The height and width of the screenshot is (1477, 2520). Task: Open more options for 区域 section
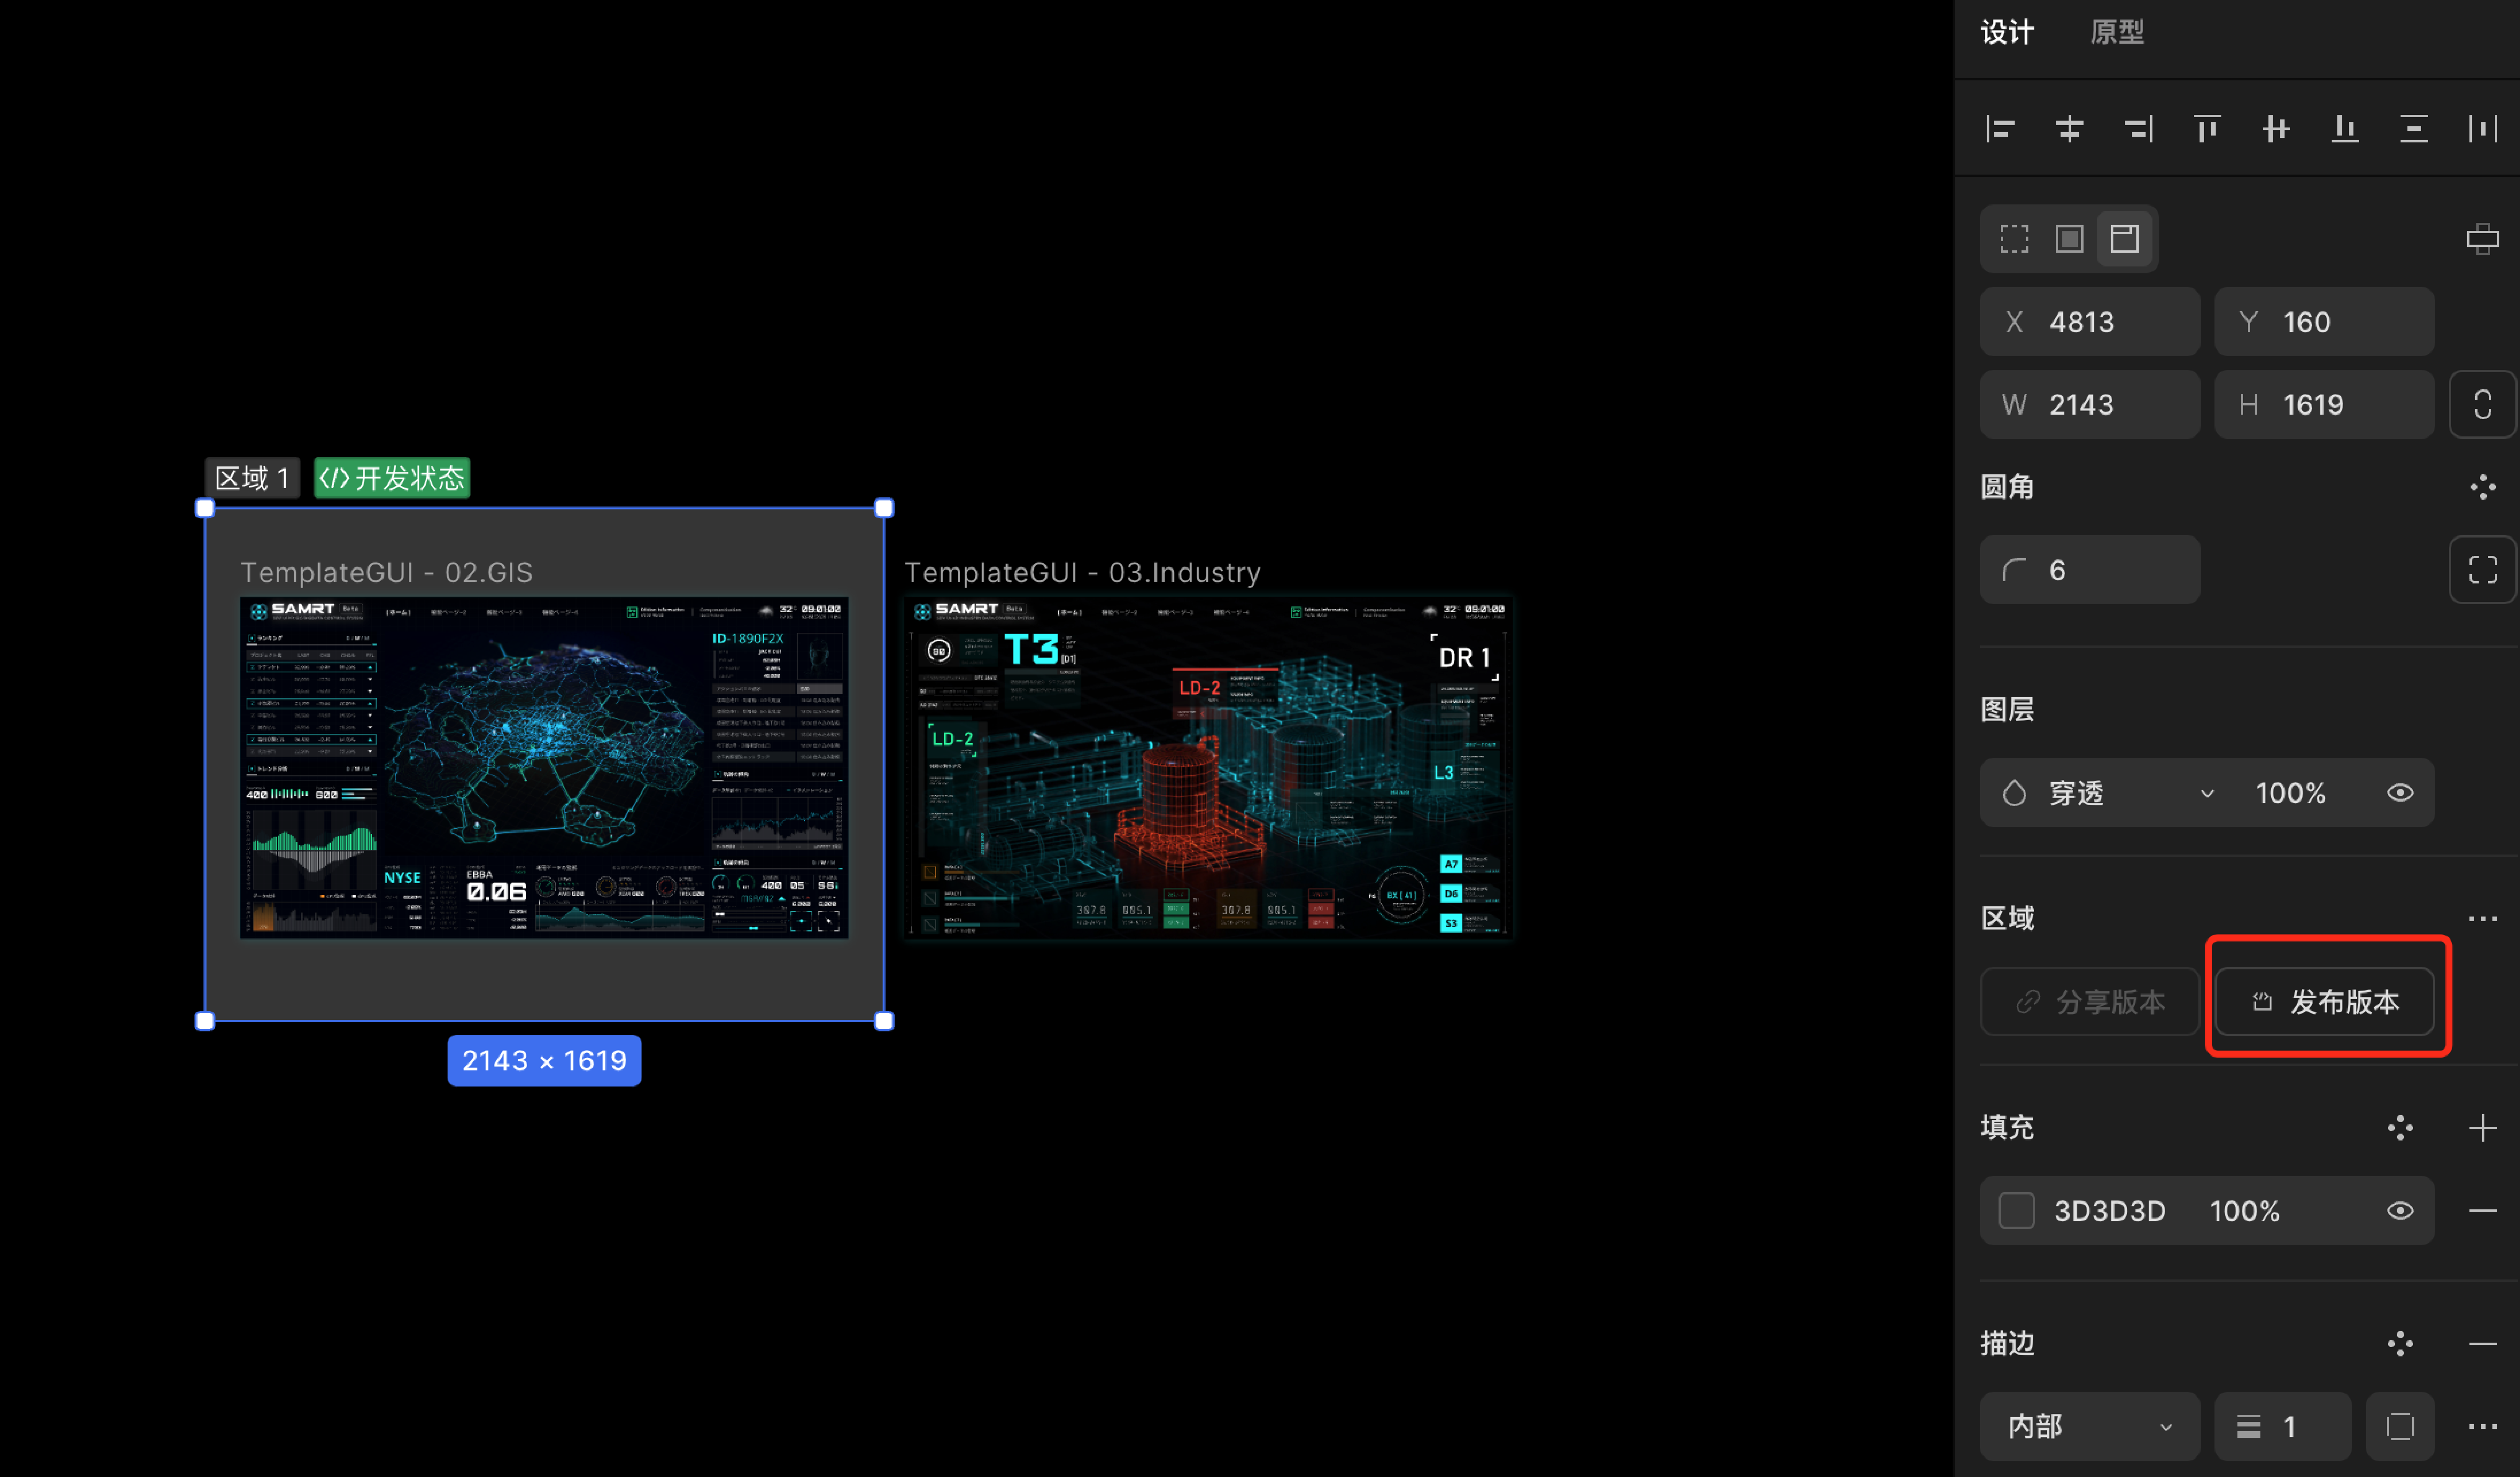point(2483,919)
